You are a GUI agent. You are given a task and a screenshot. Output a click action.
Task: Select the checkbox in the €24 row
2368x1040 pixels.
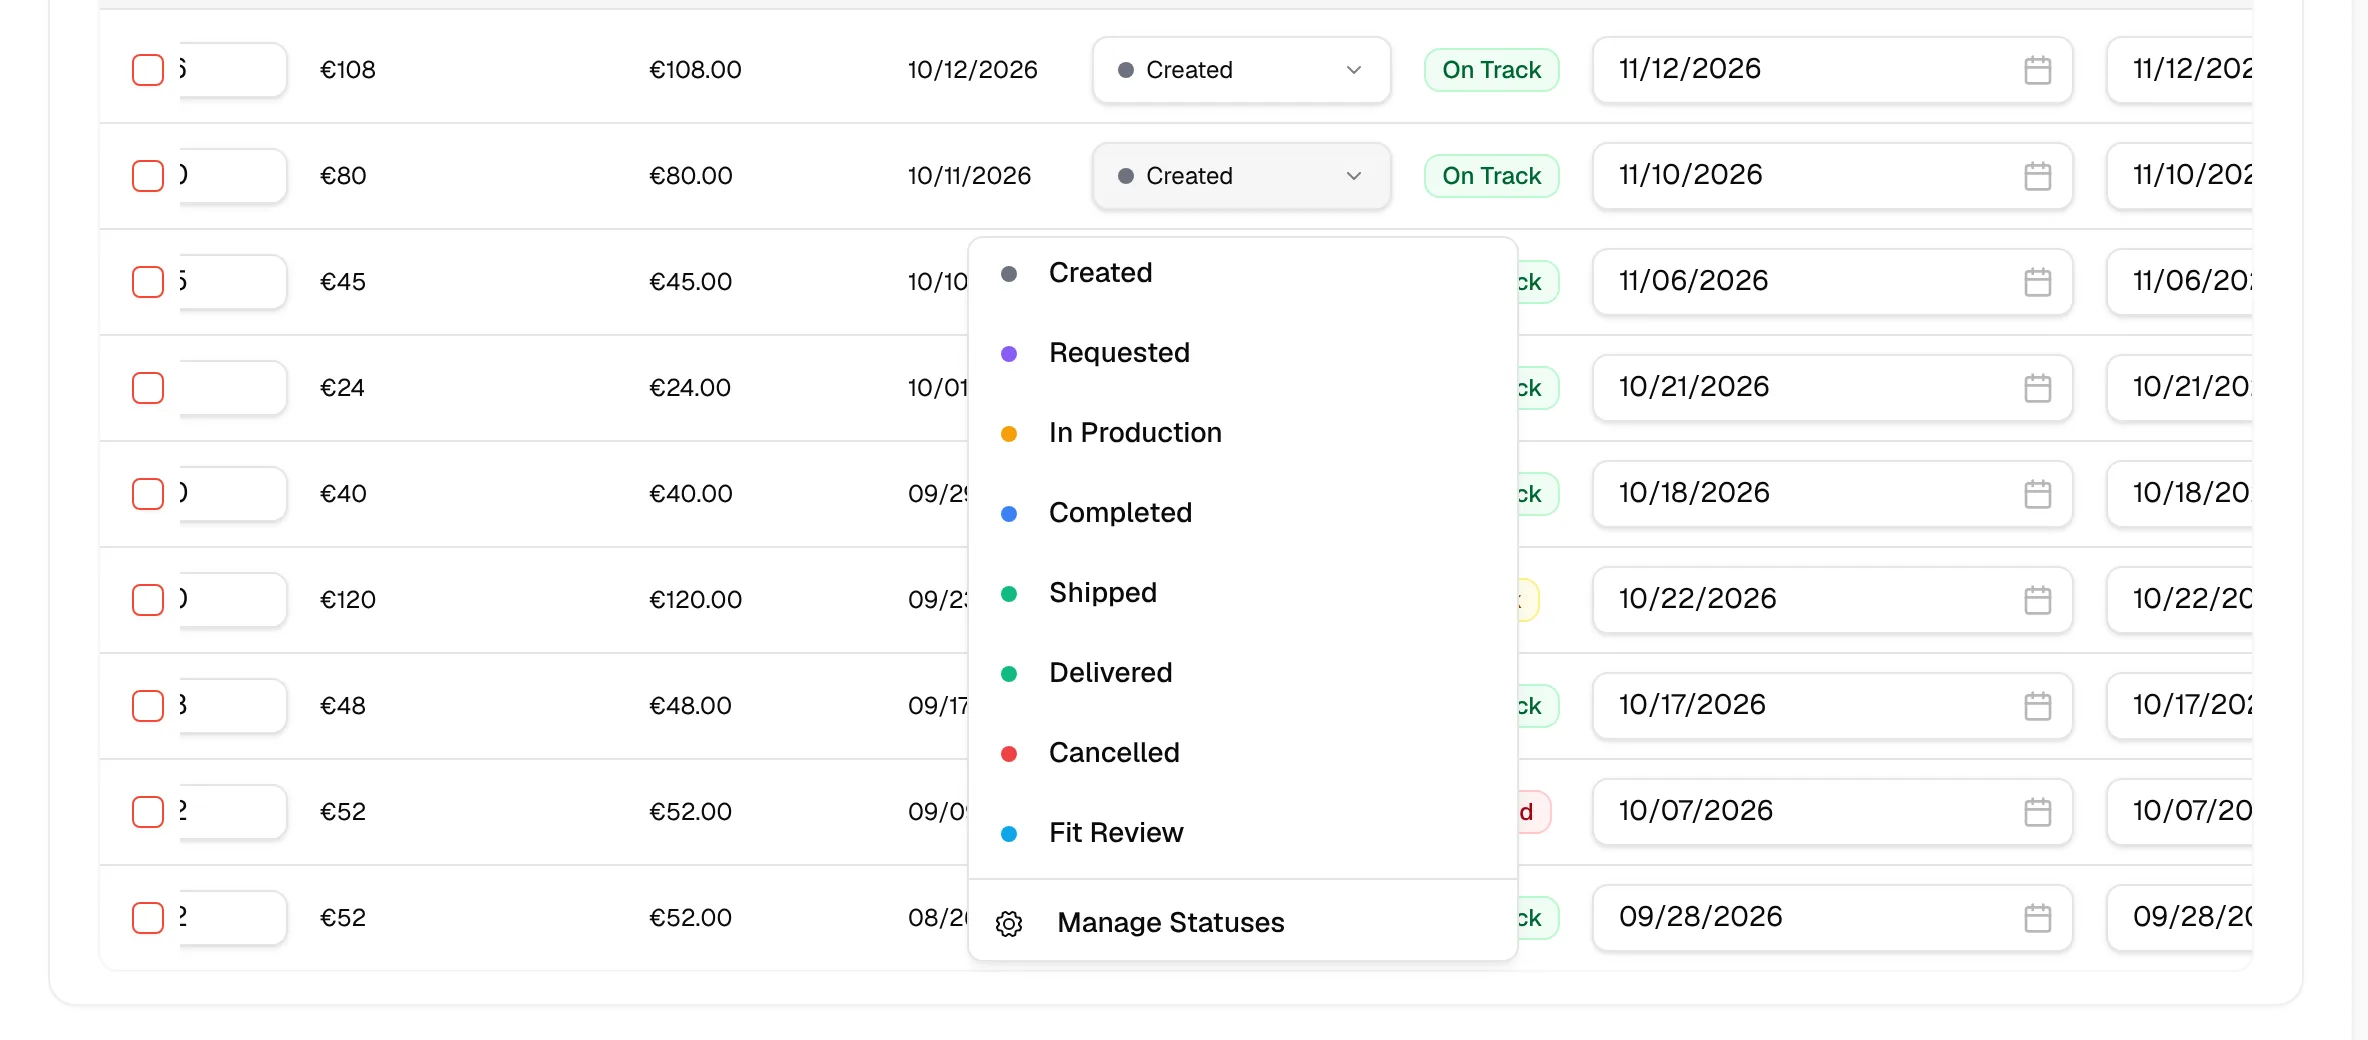pyautogui.click(x=148, y=388)
